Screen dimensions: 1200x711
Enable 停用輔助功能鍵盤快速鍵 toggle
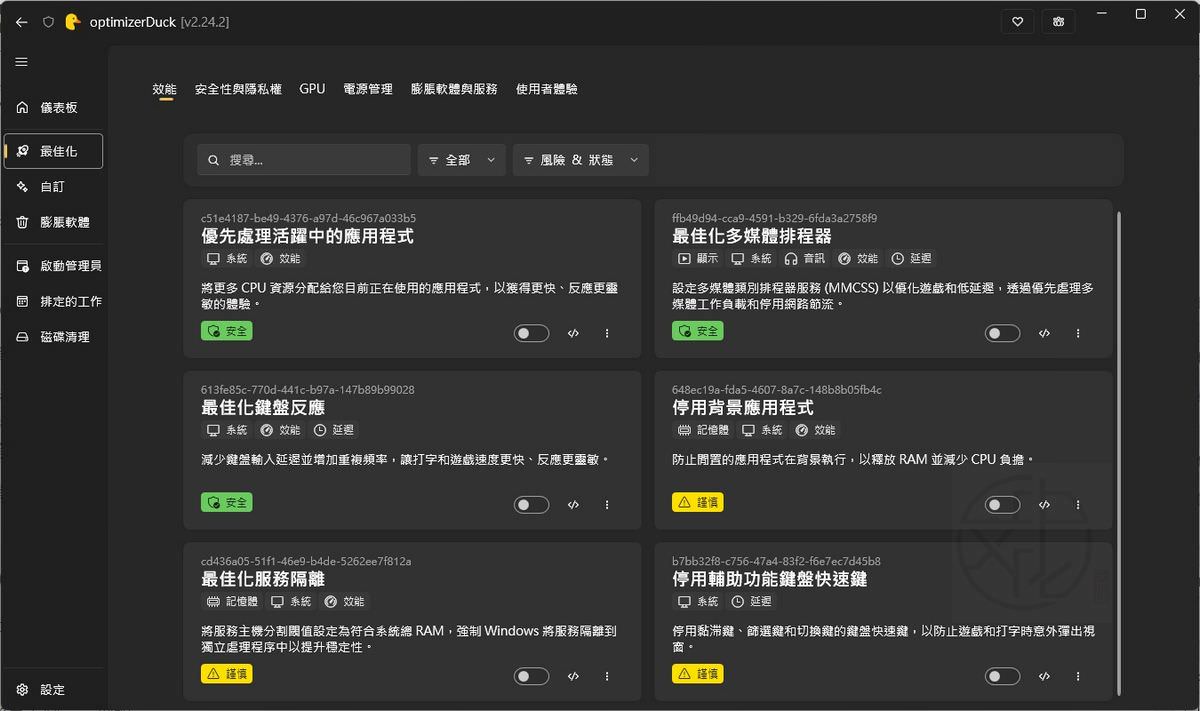pyautogui.click(x=1003, y=677)
